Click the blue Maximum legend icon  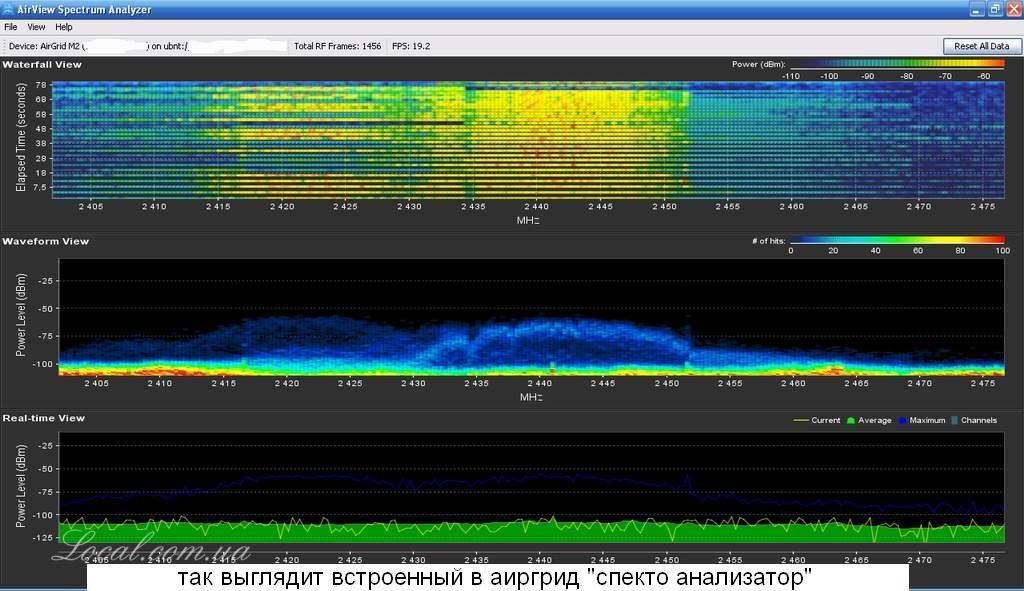pyautogui.click(x=902, y=420)
